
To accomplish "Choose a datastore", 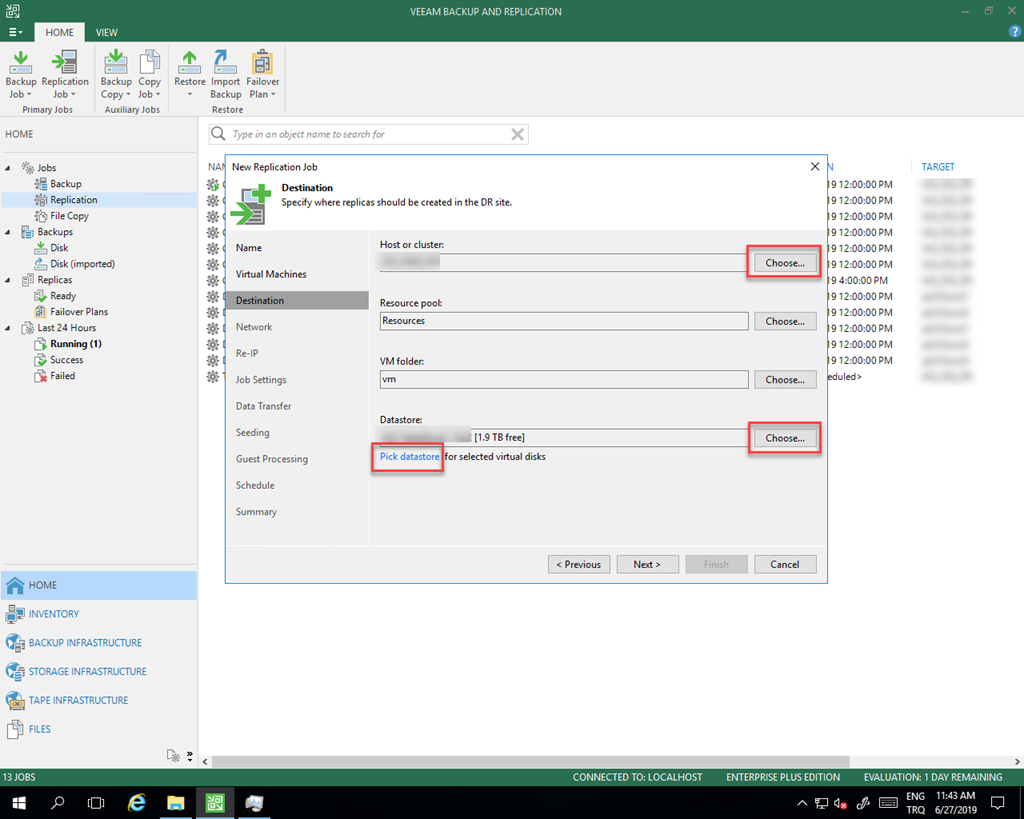I will 785,438.
